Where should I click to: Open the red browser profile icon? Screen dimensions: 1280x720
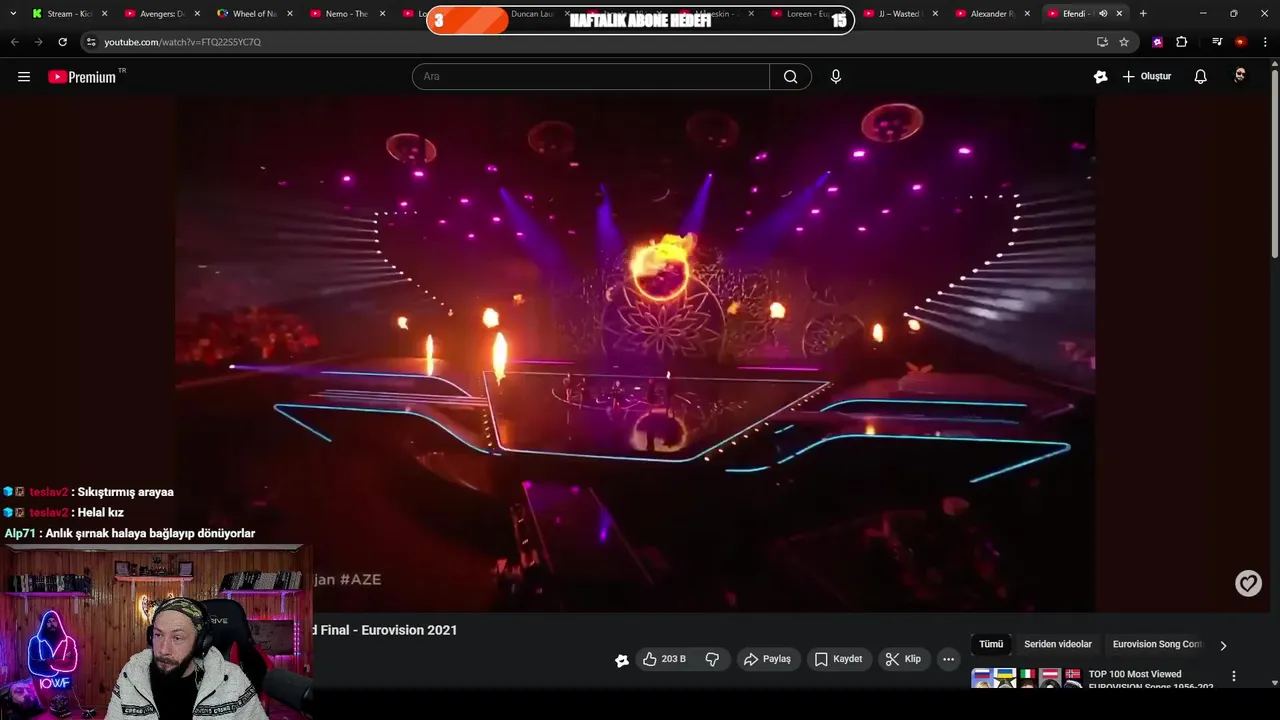[1241, 42]
